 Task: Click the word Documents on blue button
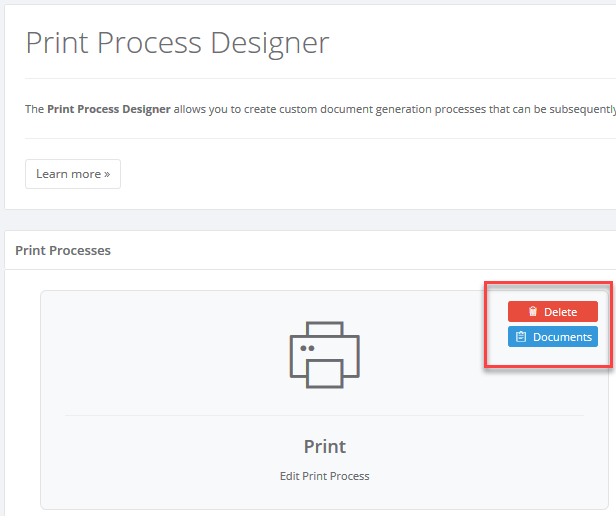click(x=562, y=337)
